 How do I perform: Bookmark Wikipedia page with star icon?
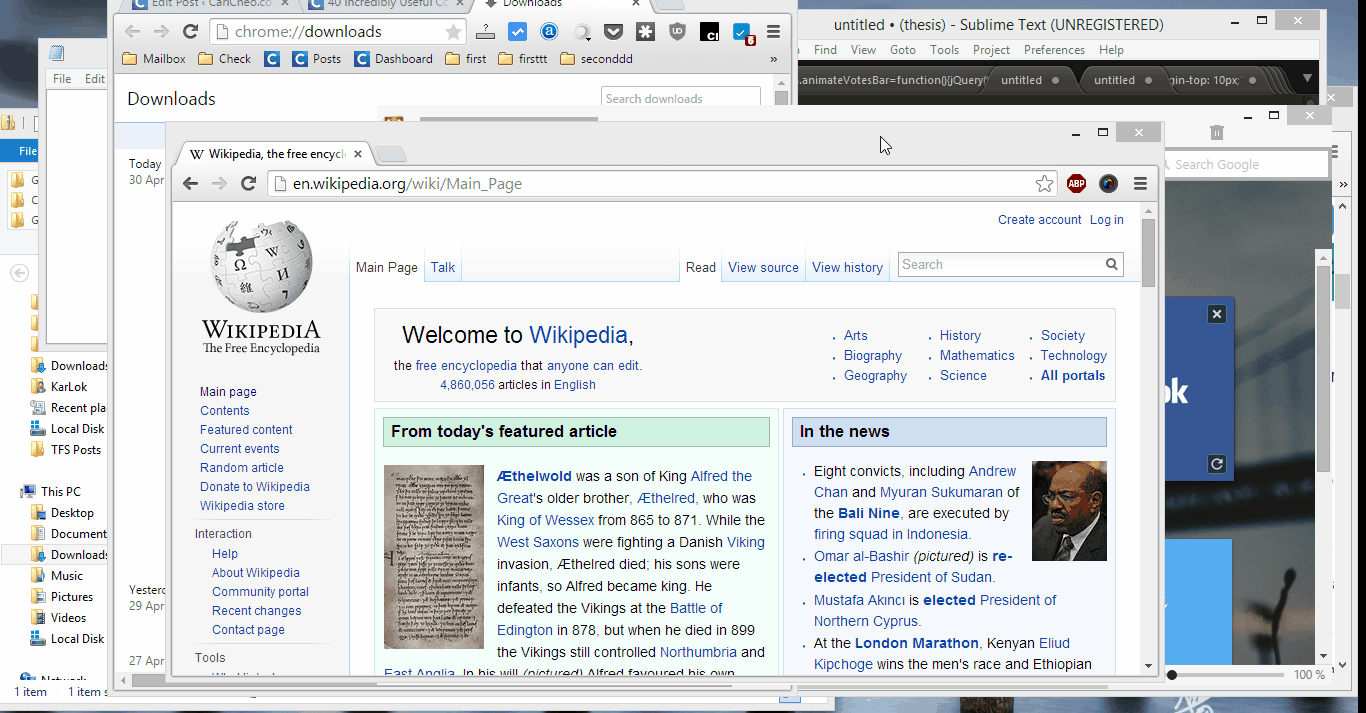point(1044,183)
